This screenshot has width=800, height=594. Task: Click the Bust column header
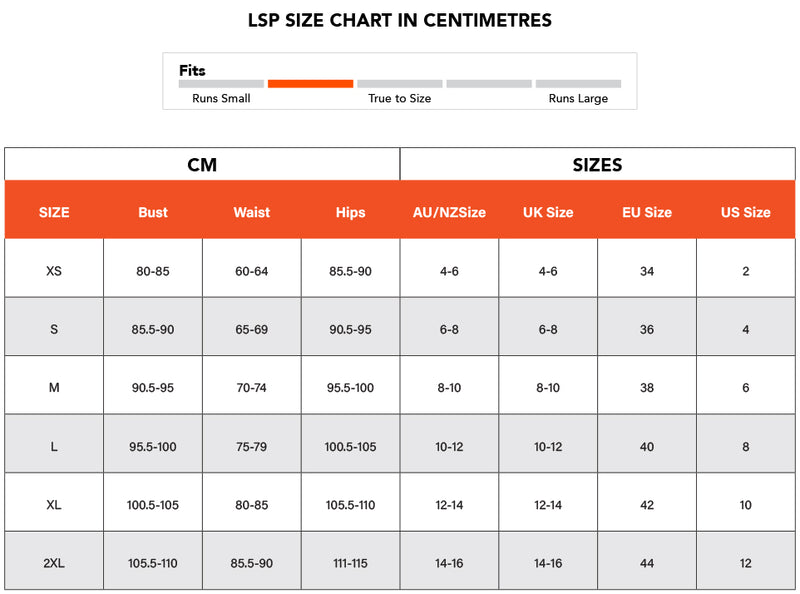[153, 212]
